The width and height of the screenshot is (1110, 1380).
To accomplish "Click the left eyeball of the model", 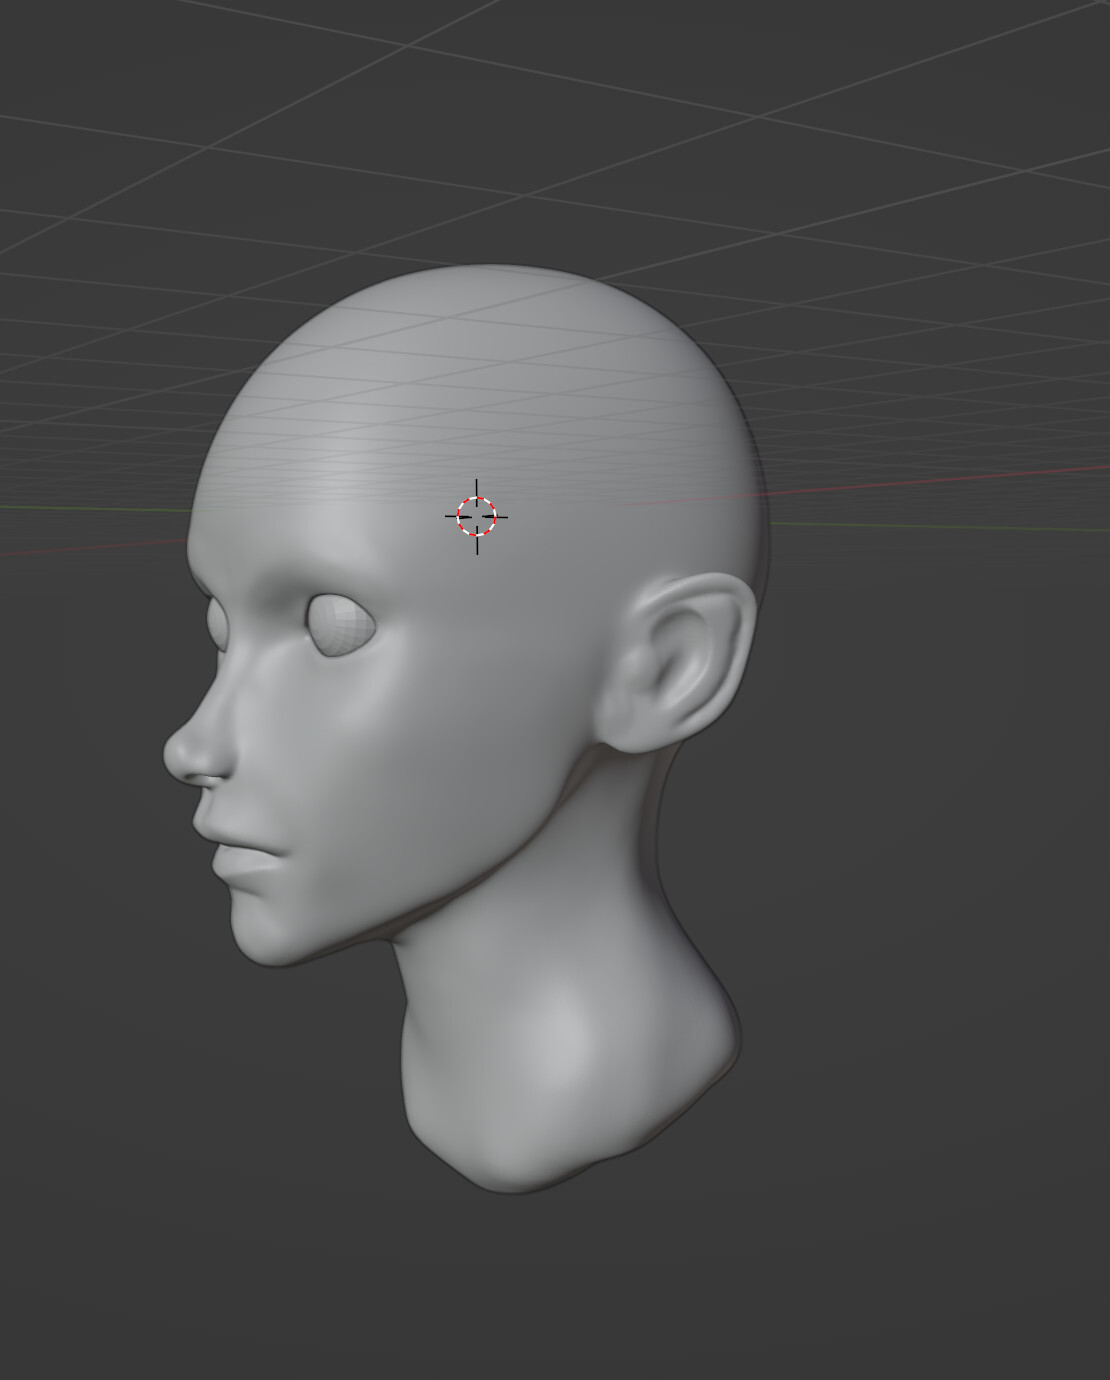I will point(340,622).
